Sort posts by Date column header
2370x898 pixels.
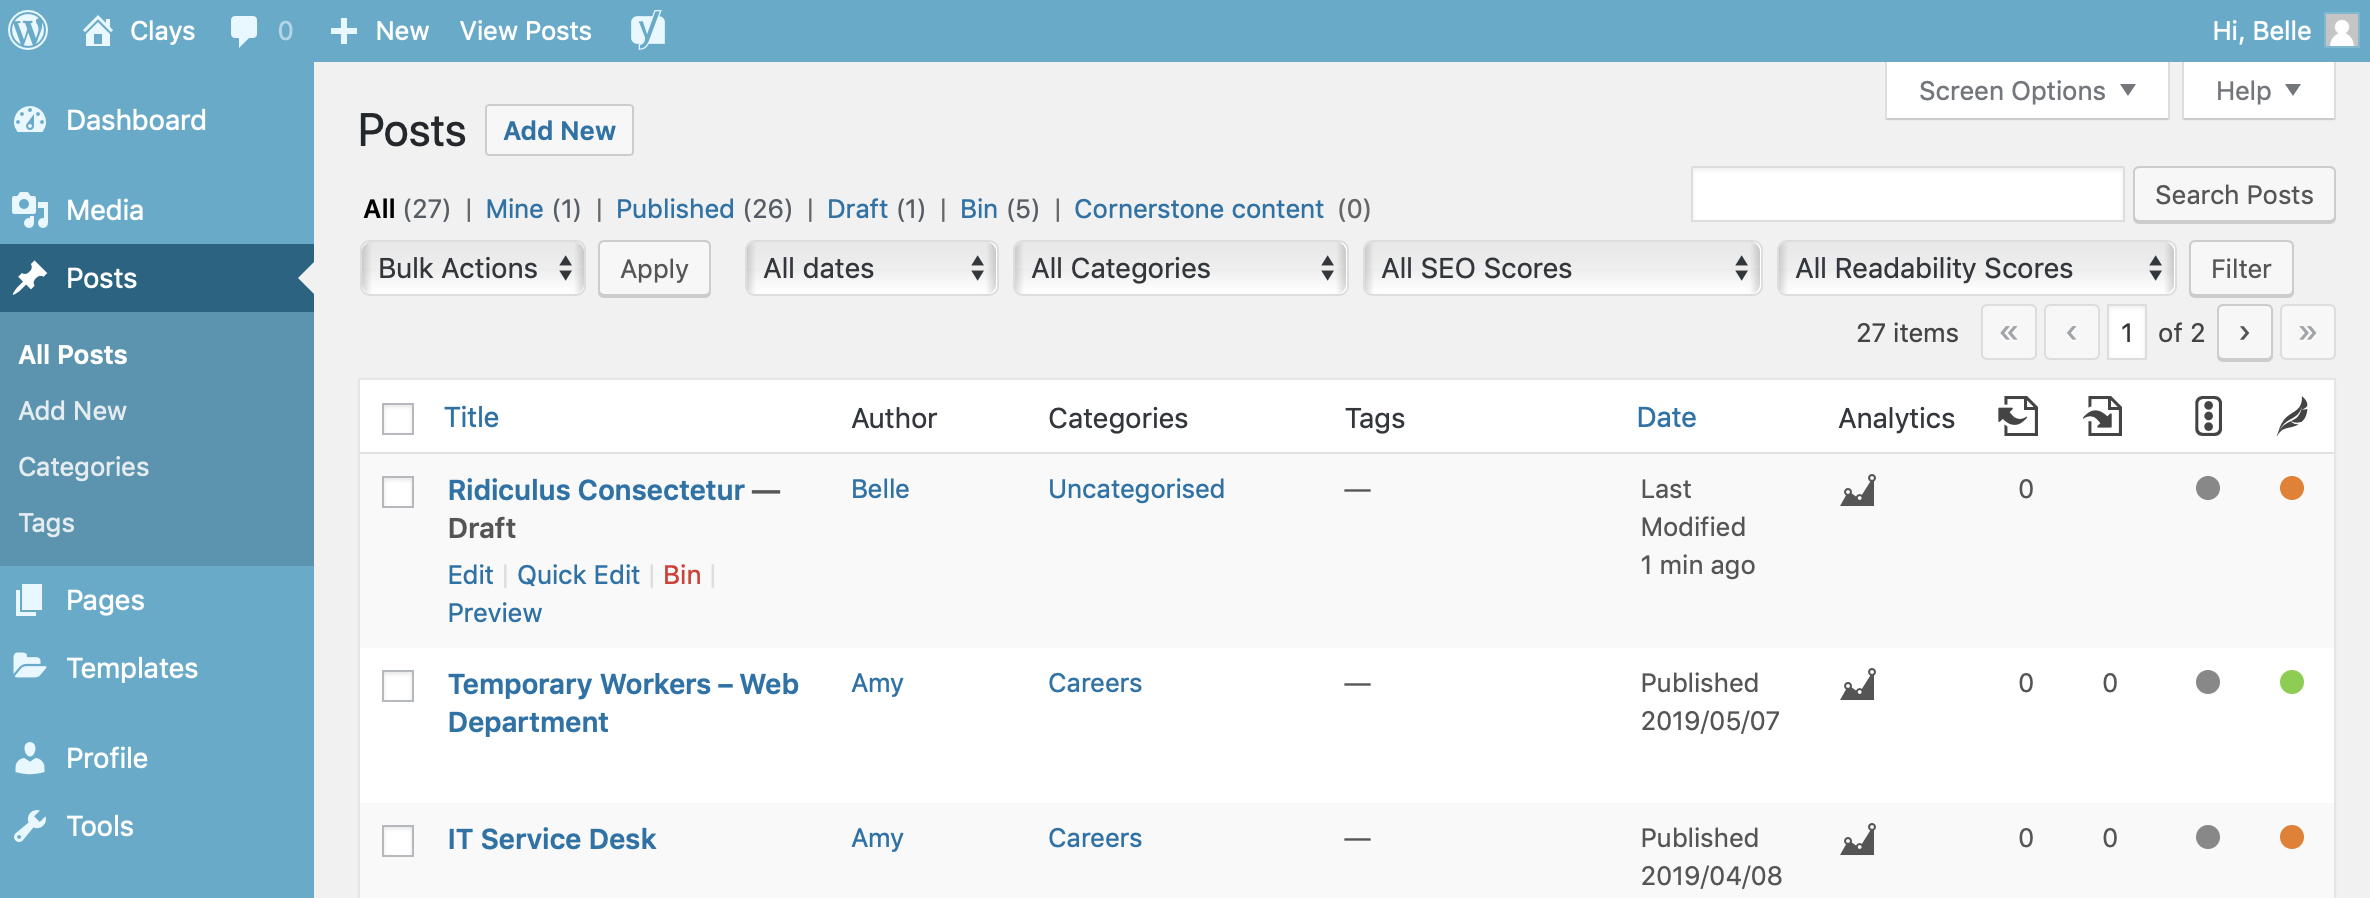coord(1666,417)
